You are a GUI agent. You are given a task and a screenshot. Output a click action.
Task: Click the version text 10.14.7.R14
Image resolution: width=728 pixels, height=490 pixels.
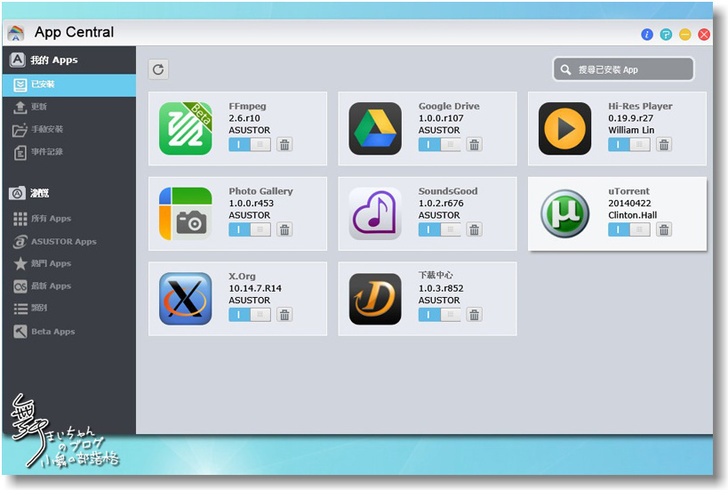tap(255, 288)
